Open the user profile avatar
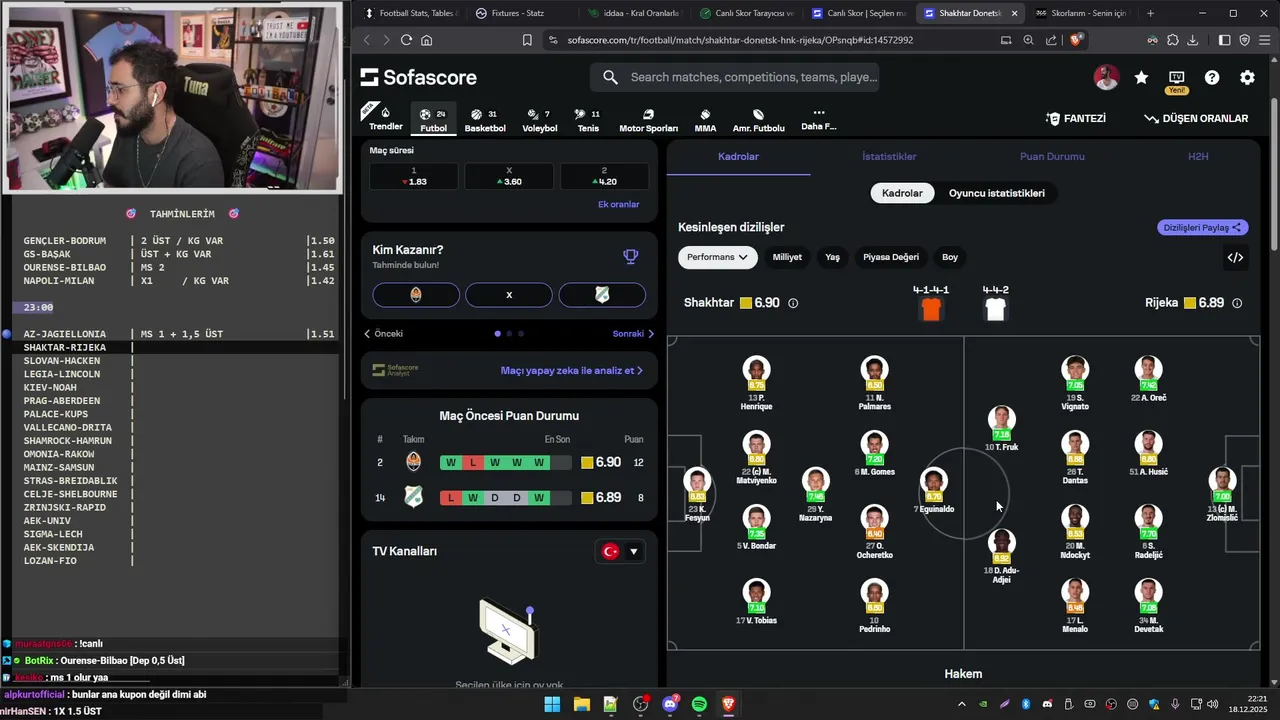Viewport: 1280px width, 720px height. (x=1106, y=78)
